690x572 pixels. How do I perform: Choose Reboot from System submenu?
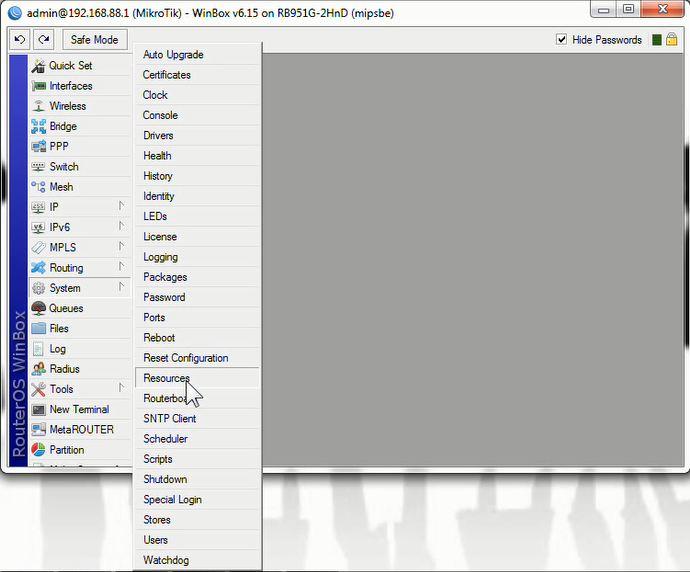click(x=197, y=338)
